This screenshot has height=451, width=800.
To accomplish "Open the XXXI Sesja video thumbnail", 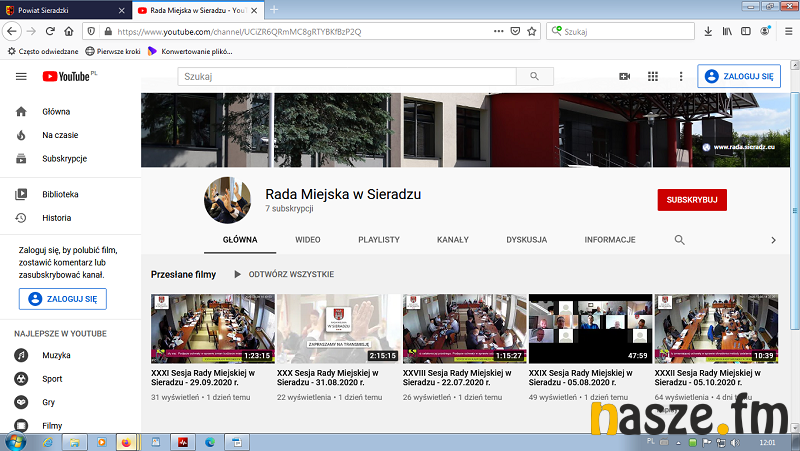I will tap(212, 328).
